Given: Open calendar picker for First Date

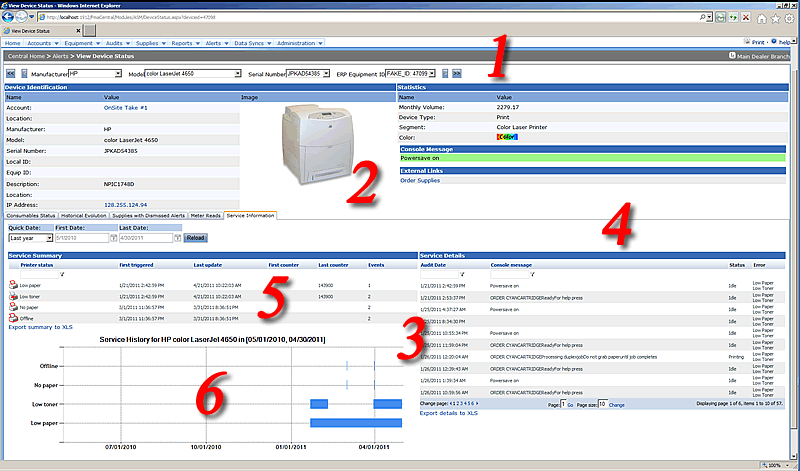Looking at the screenshot, I should click(114, 238).
